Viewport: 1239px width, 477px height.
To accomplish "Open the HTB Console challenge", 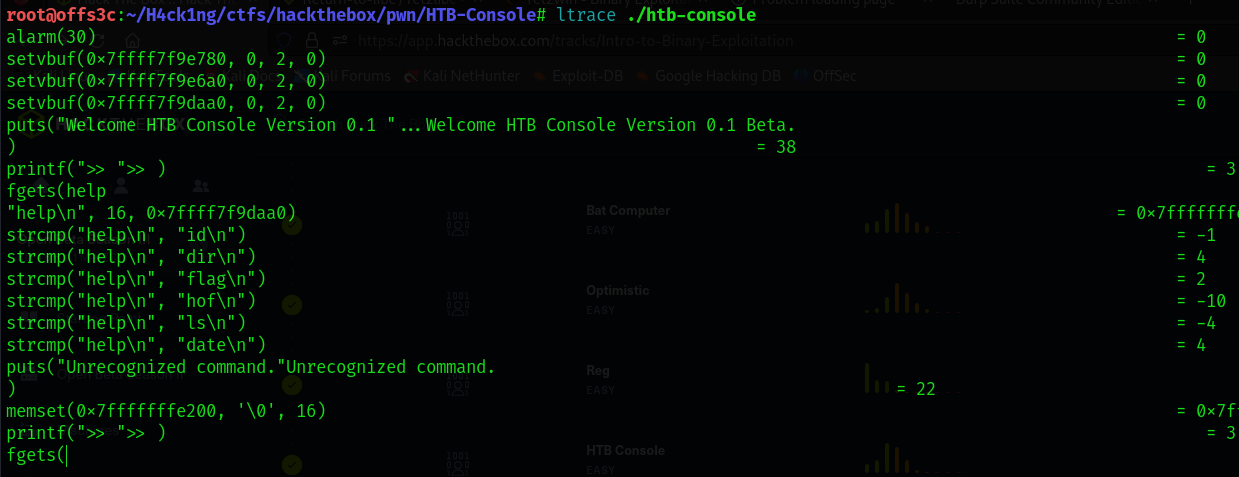I will [x=625, y=451].
